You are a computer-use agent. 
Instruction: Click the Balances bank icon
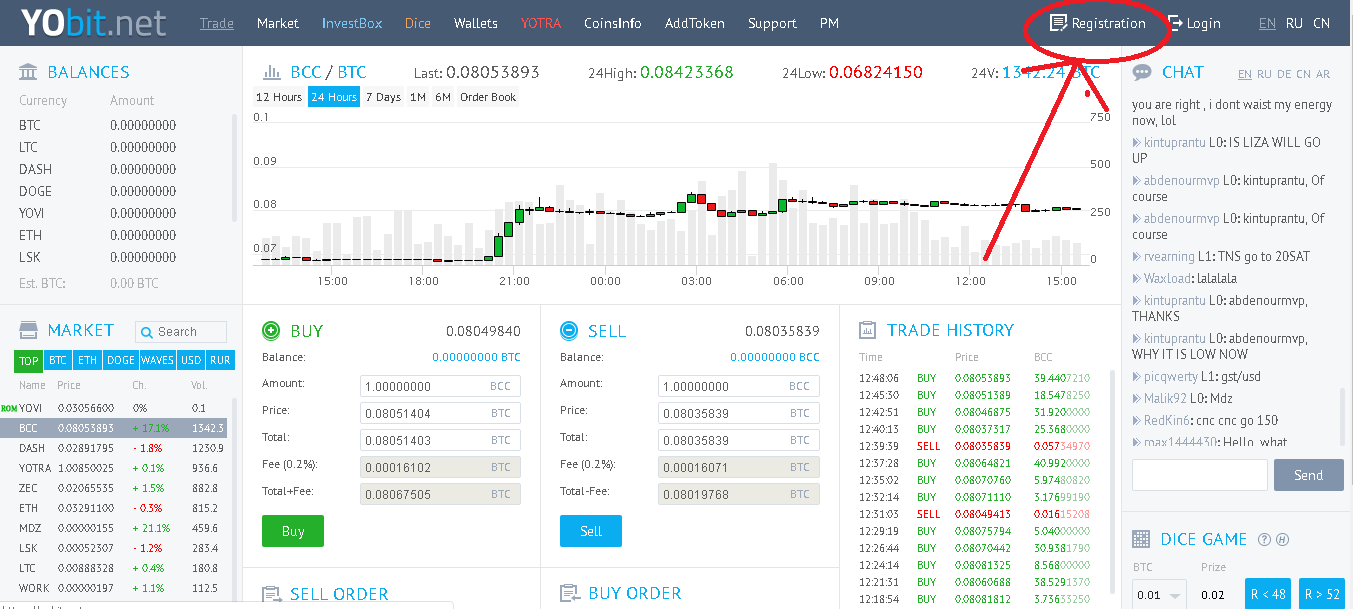29,72
